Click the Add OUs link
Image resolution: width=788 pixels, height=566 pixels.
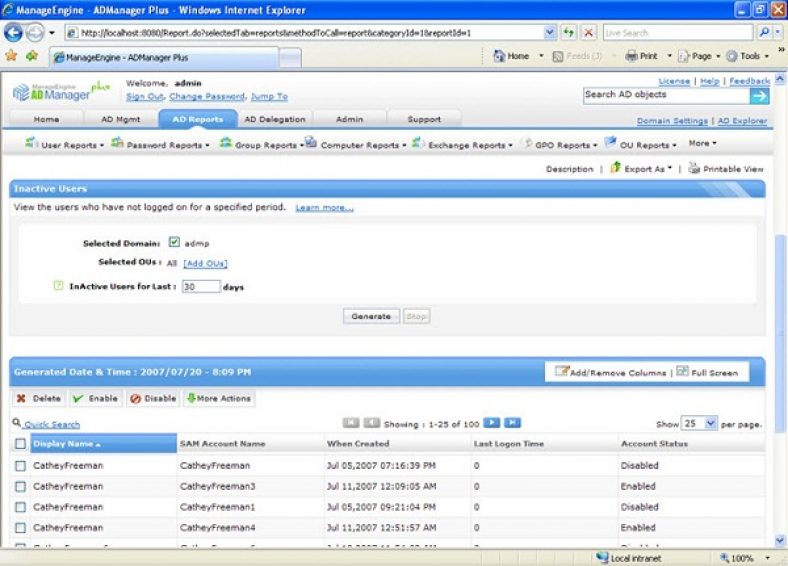pyautogui.click(x=205, y=263)
